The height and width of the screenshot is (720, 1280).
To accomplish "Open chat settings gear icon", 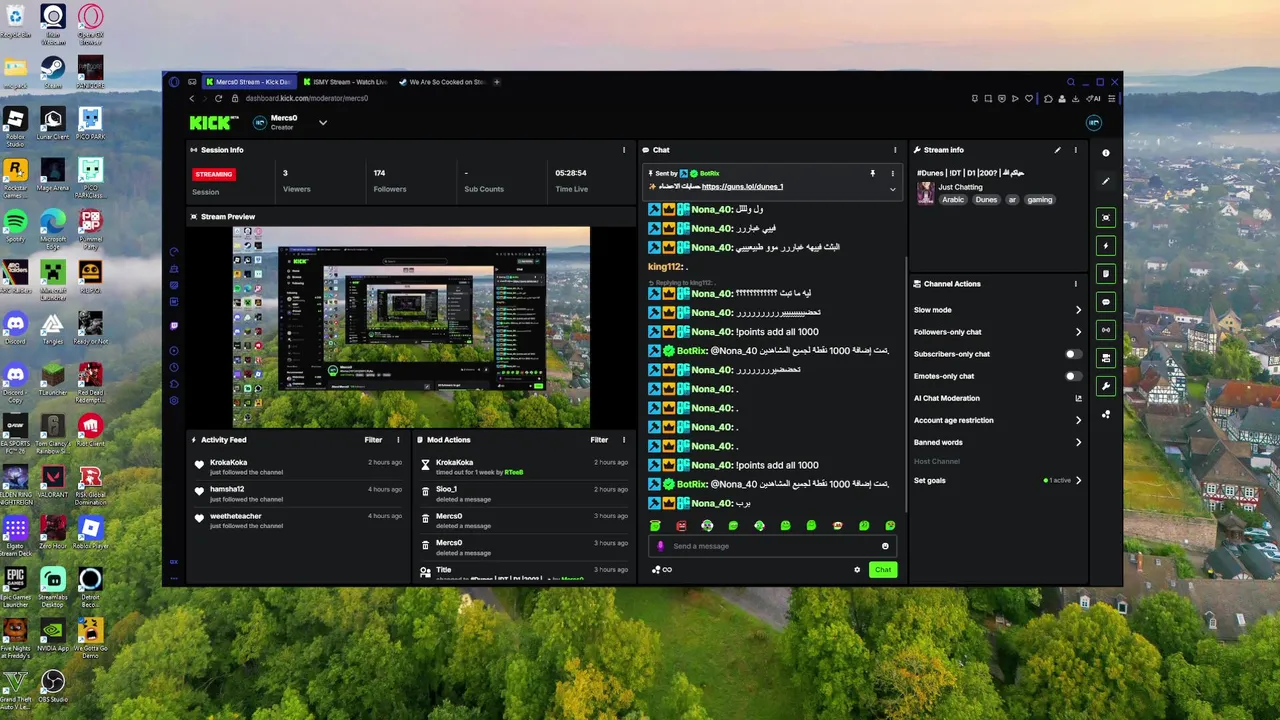I will (857, 570).
